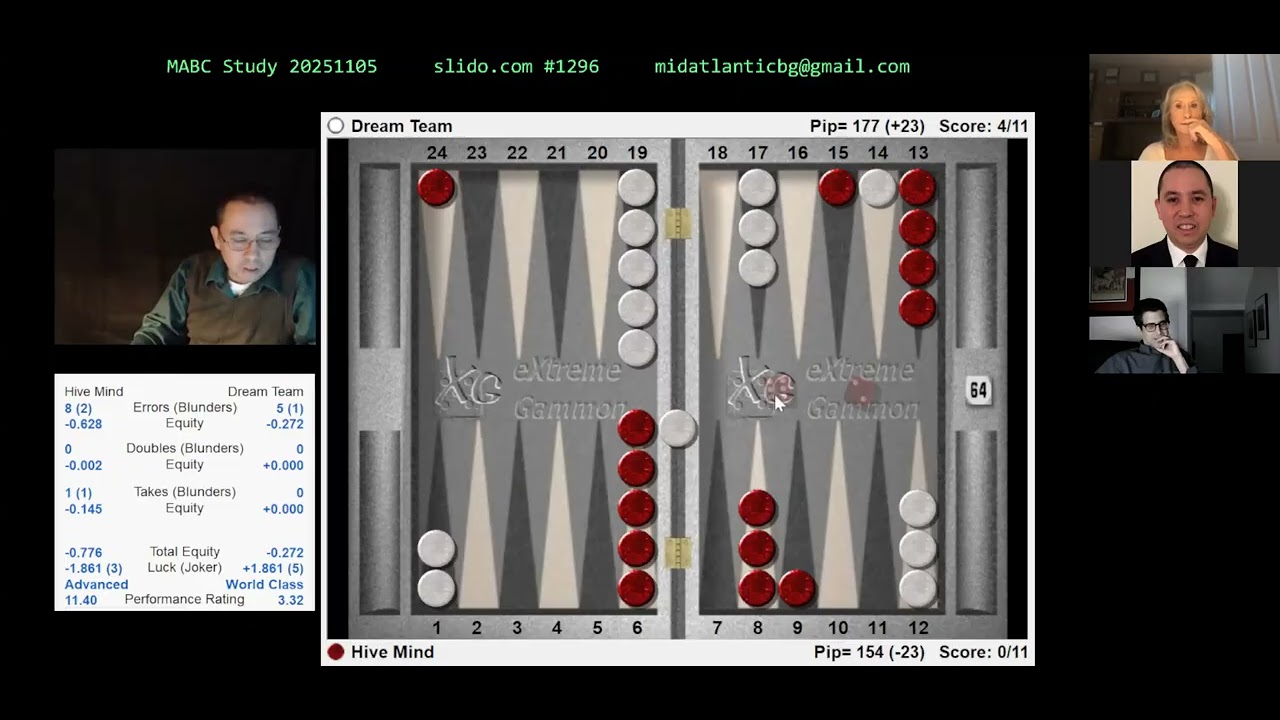1280x720 pixels.
Task: Click the 11.40 performance value
Action: click(x=81, y=601)
